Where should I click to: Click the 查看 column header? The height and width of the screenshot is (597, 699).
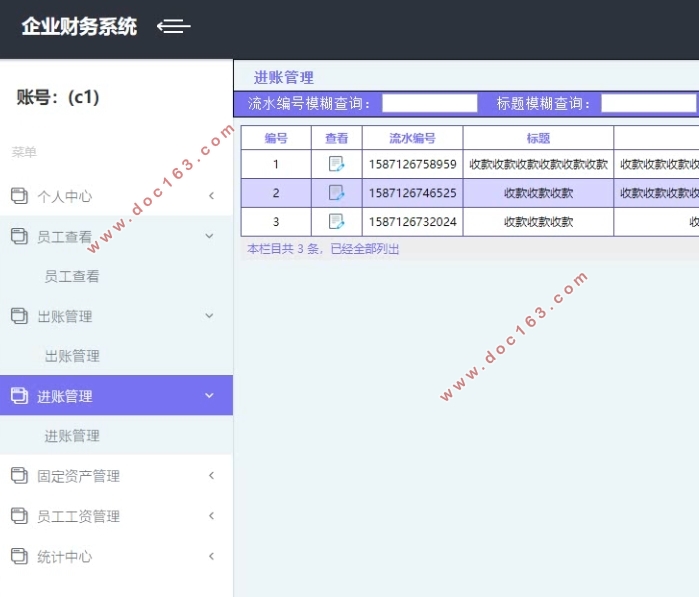pos(337,138)
